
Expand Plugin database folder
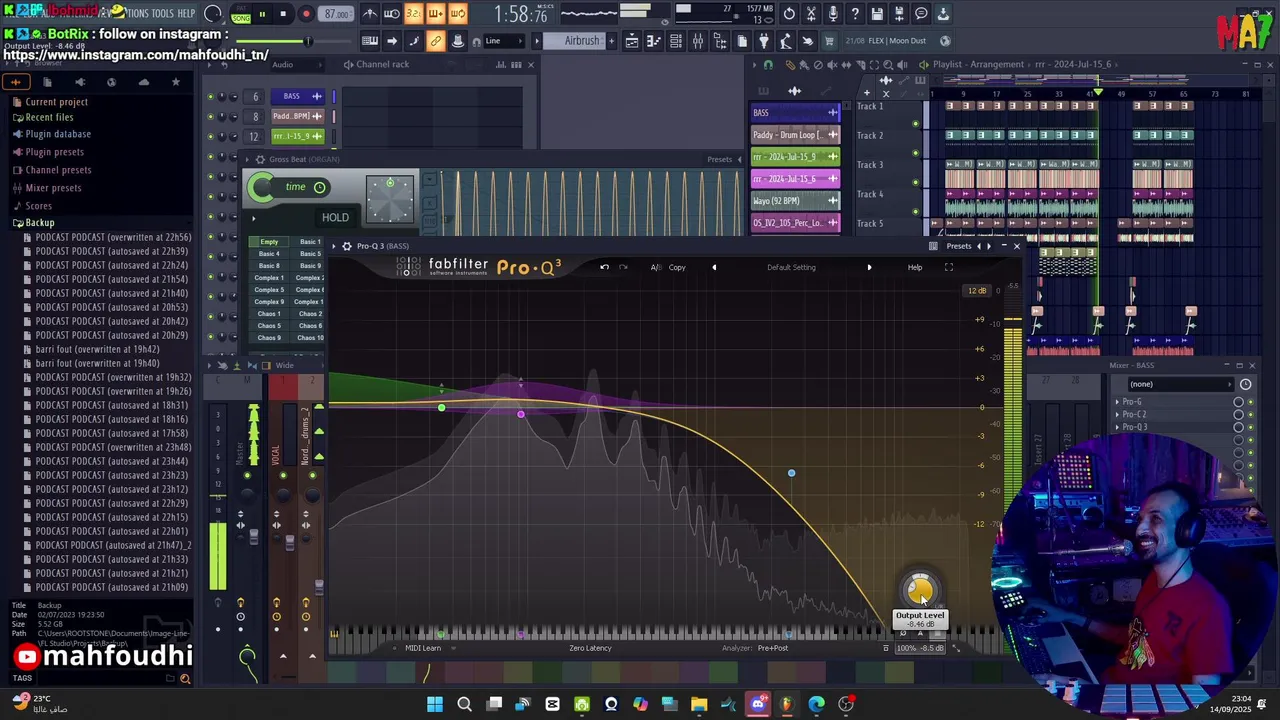point(58,134)
